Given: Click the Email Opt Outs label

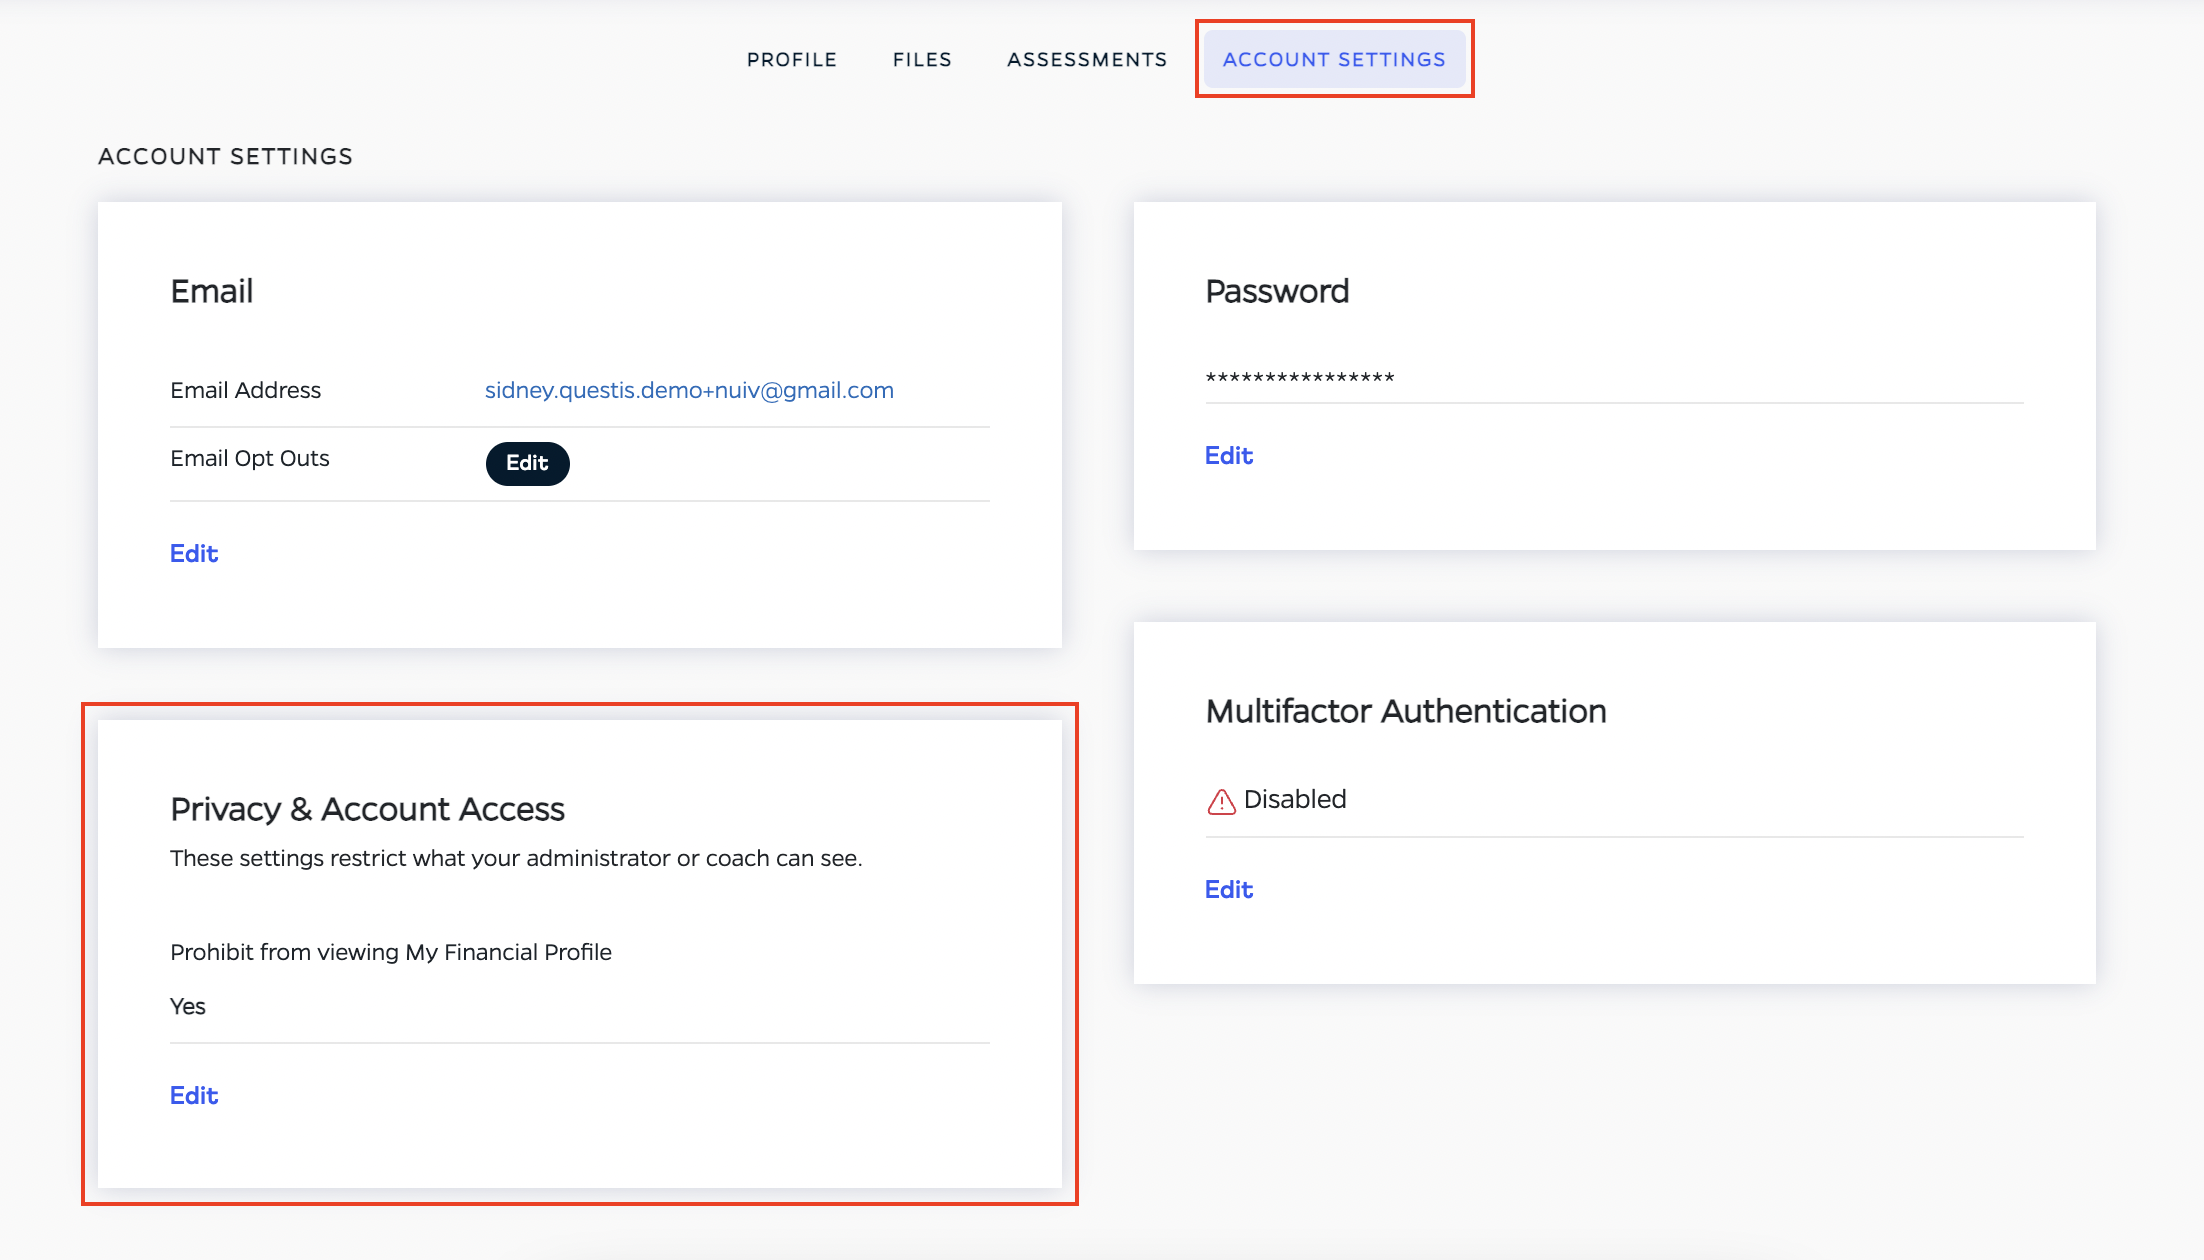Looking at the screenshot, I should pos(250,458).
